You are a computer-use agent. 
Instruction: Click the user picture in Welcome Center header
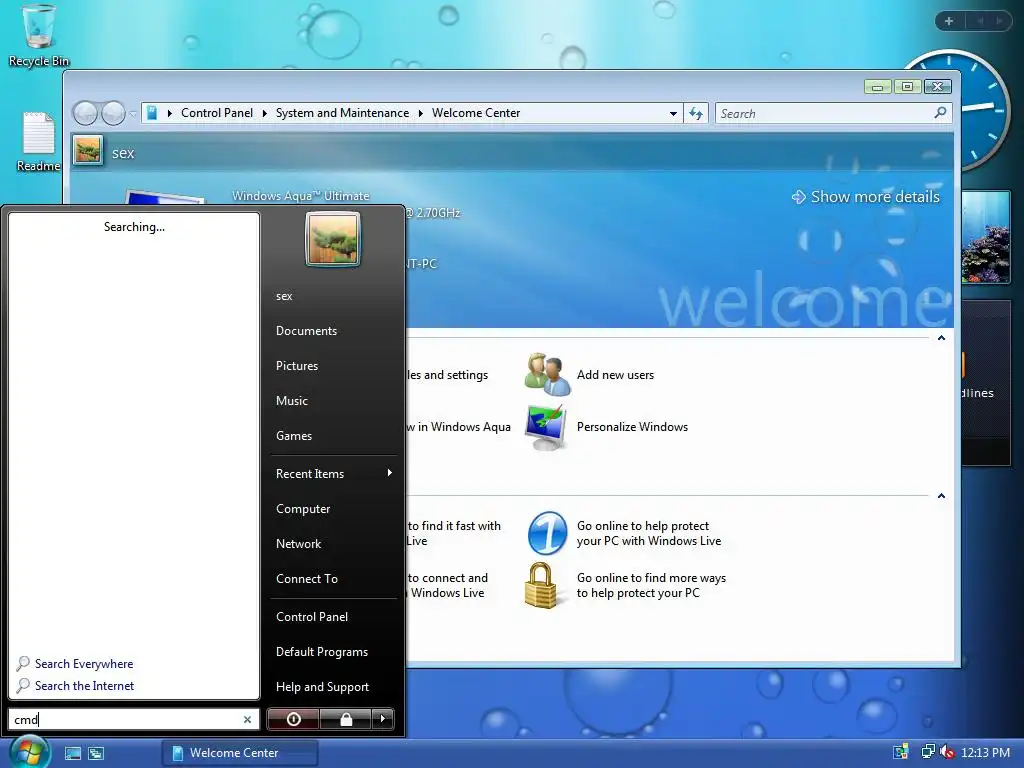(88, 150)
